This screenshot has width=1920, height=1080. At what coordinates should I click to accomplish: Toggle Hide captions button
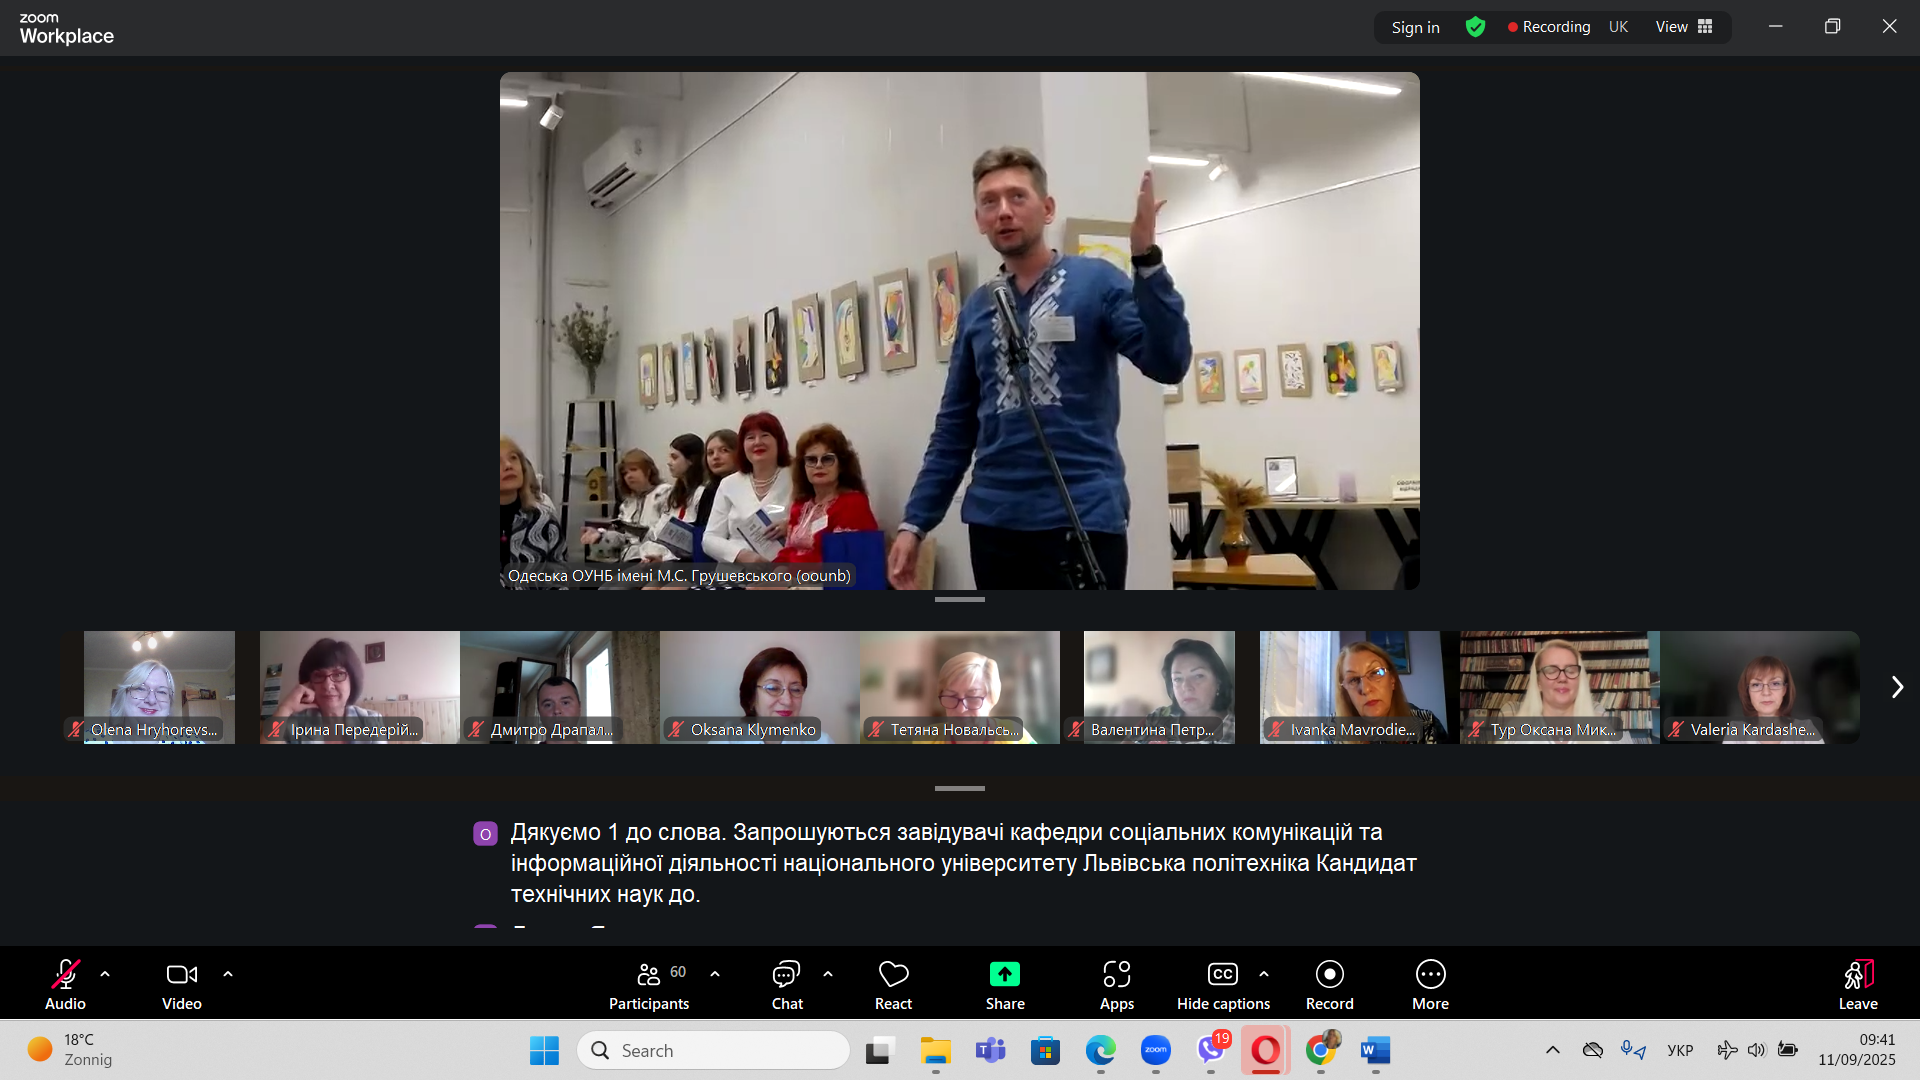pyautogui.click(x=1222, y=985)
